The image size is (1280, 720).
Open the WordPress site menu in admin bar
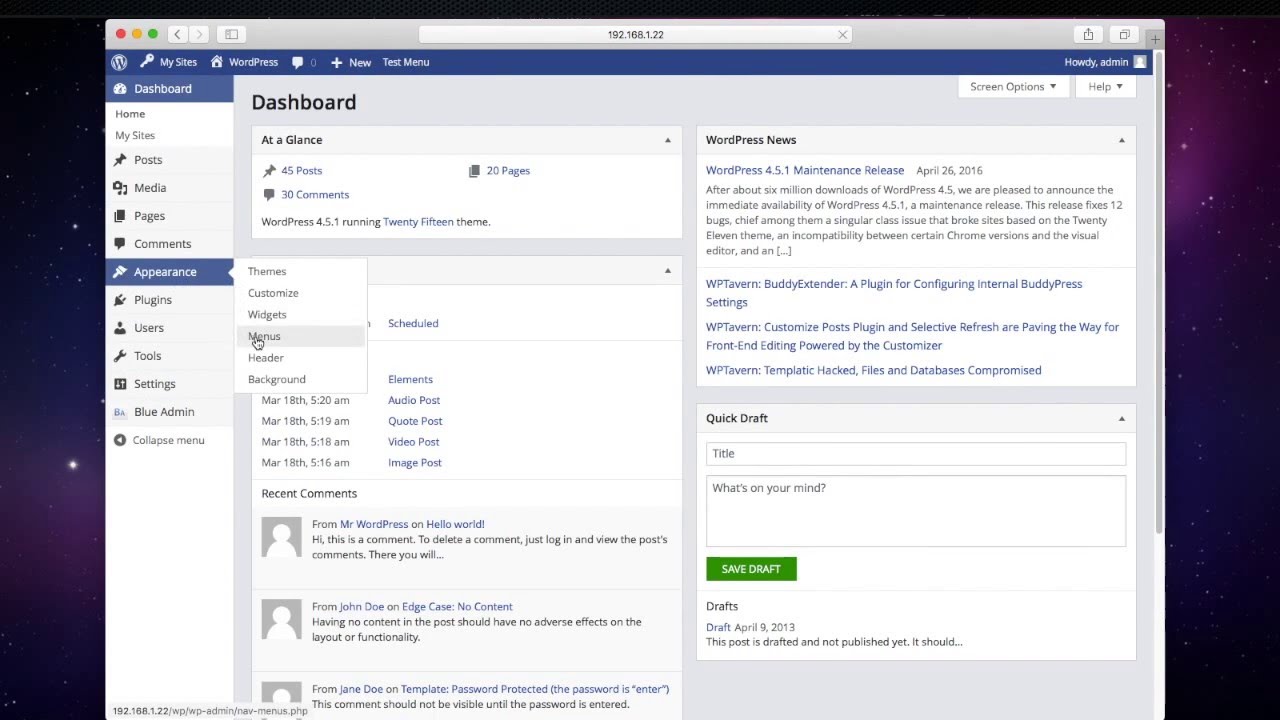coord(244,62)
